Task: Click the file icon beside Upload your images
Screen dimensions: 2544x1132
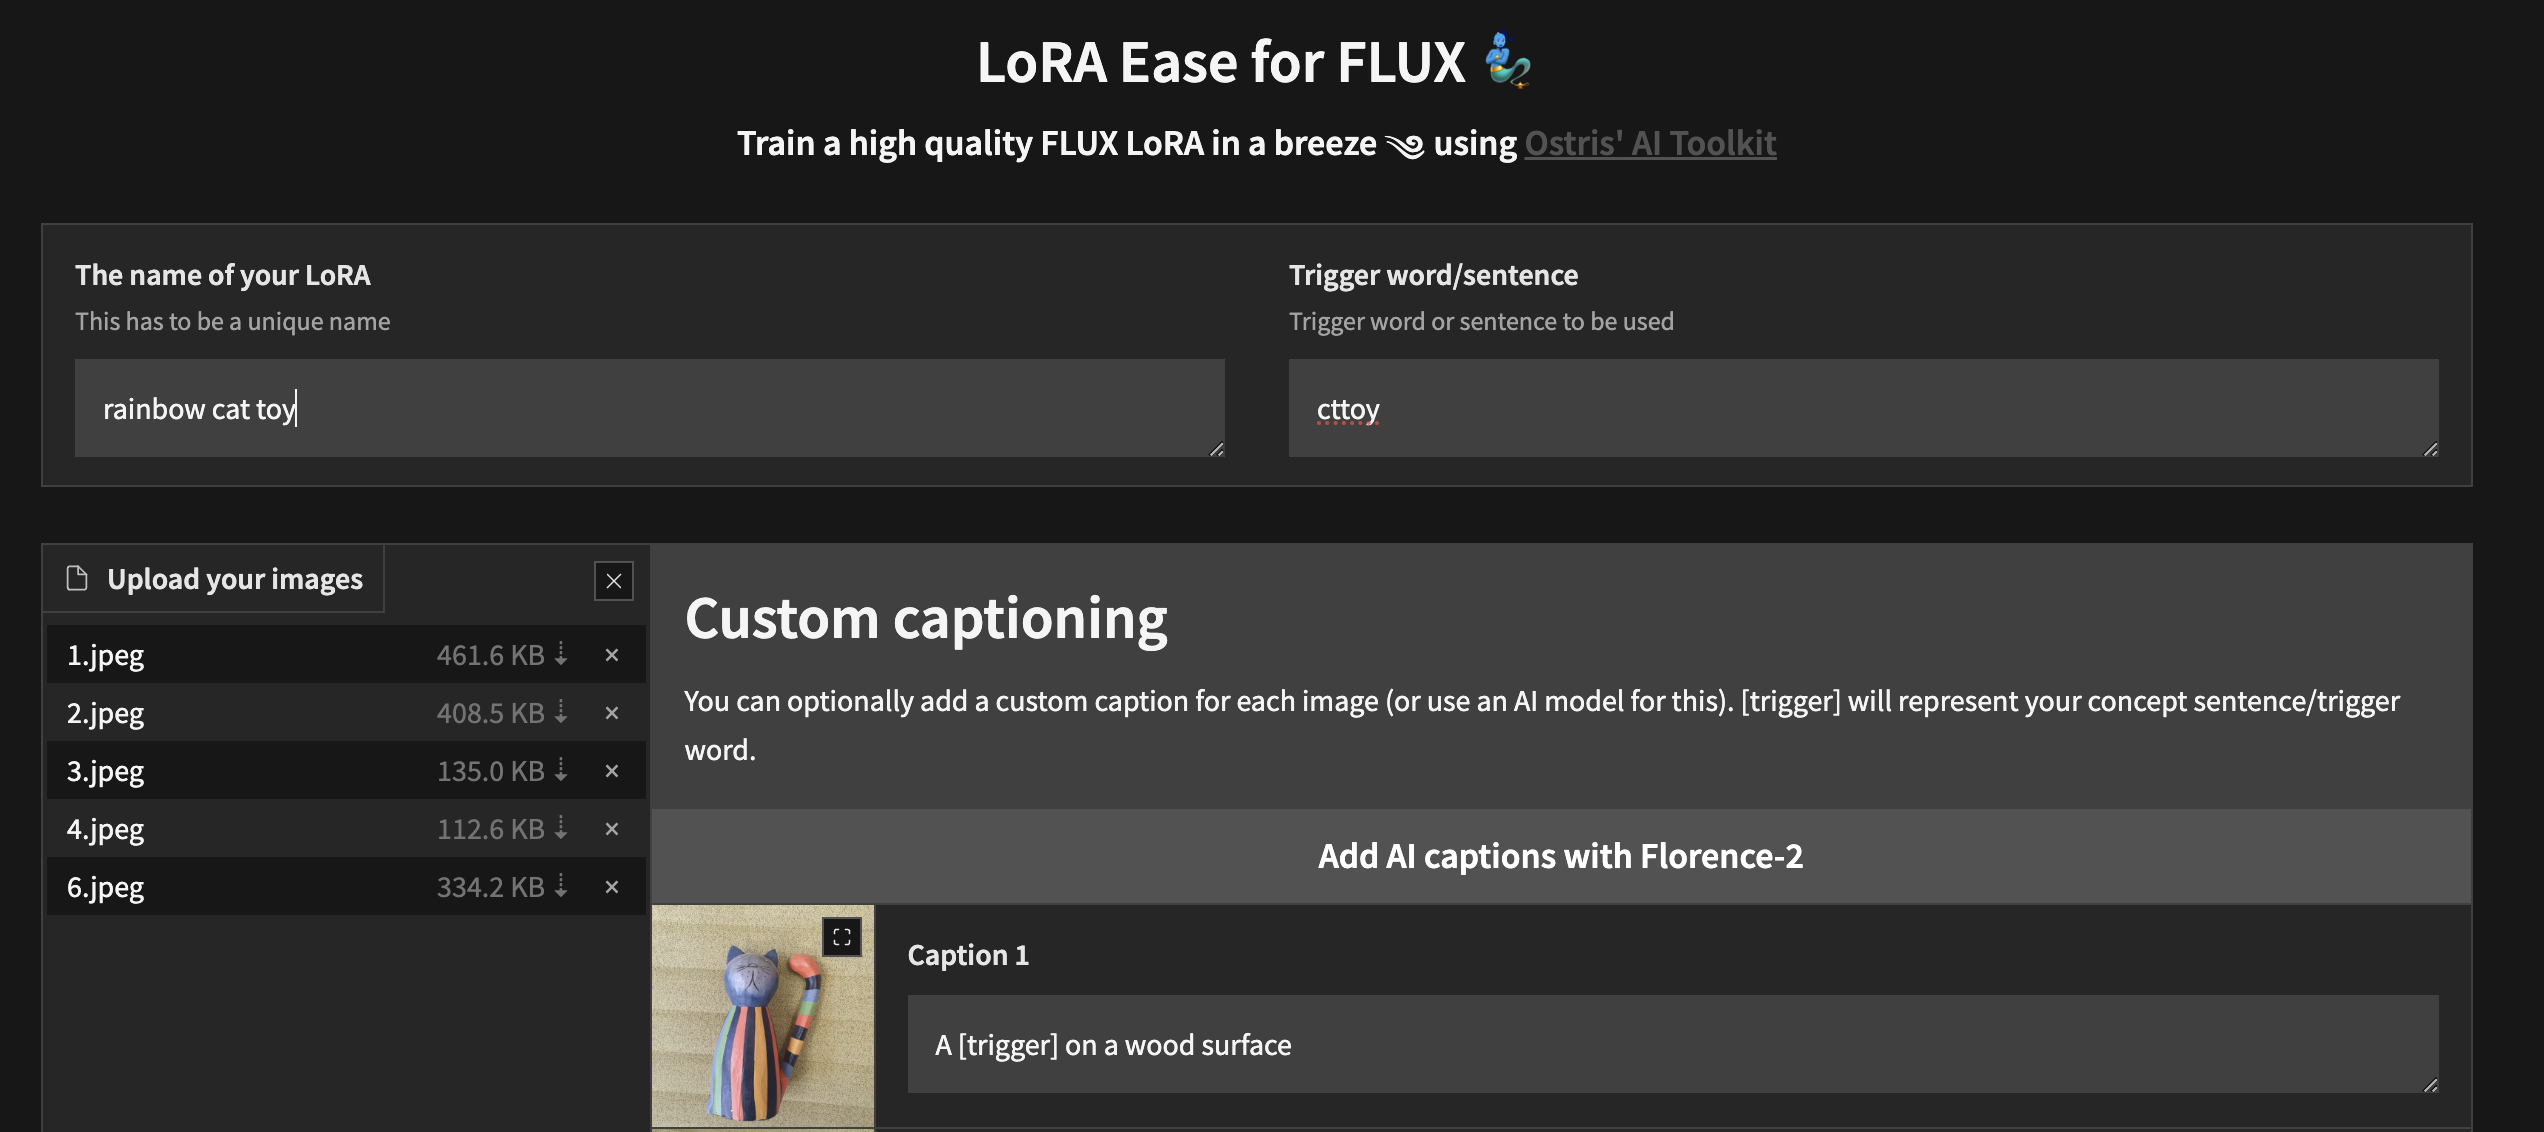Action: (76, 578)
